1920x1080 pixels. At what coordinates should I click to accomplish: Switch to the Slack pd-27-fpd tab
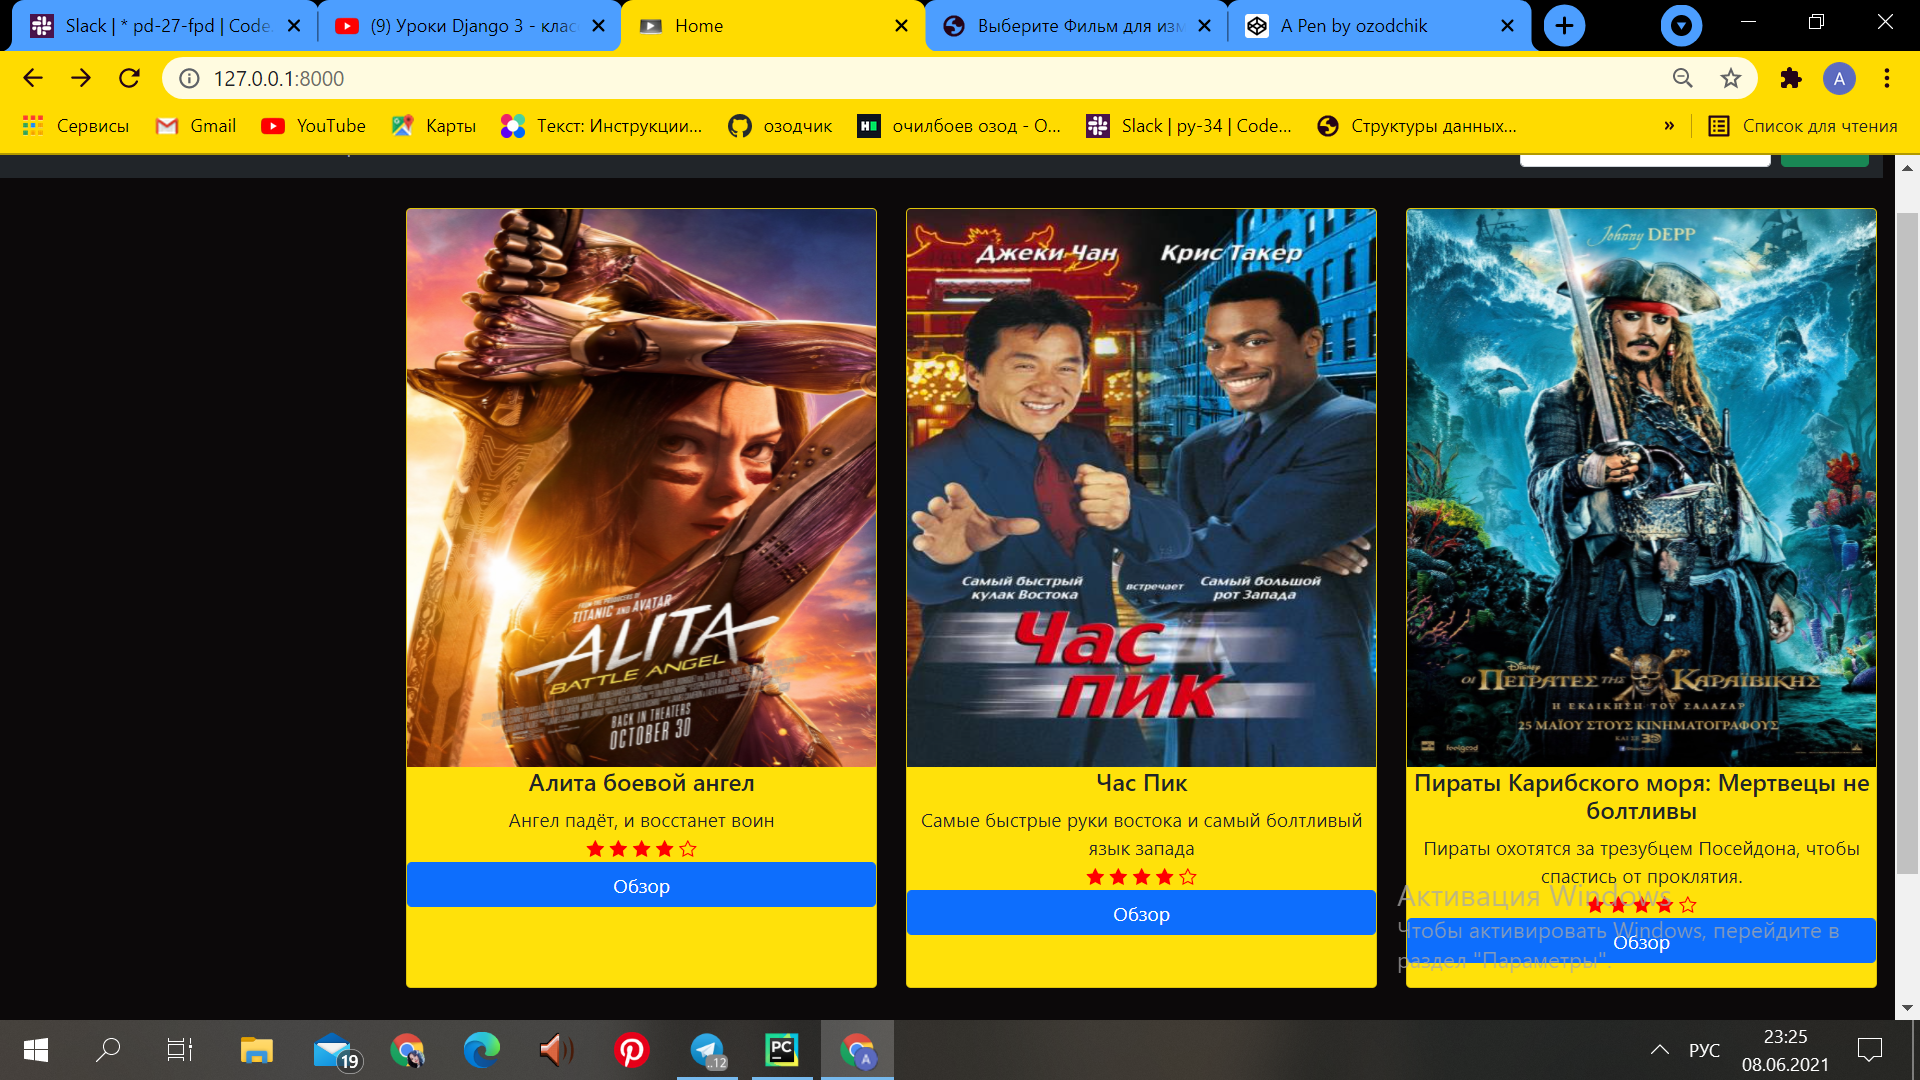pyautogui.click(x=165, y=26)
